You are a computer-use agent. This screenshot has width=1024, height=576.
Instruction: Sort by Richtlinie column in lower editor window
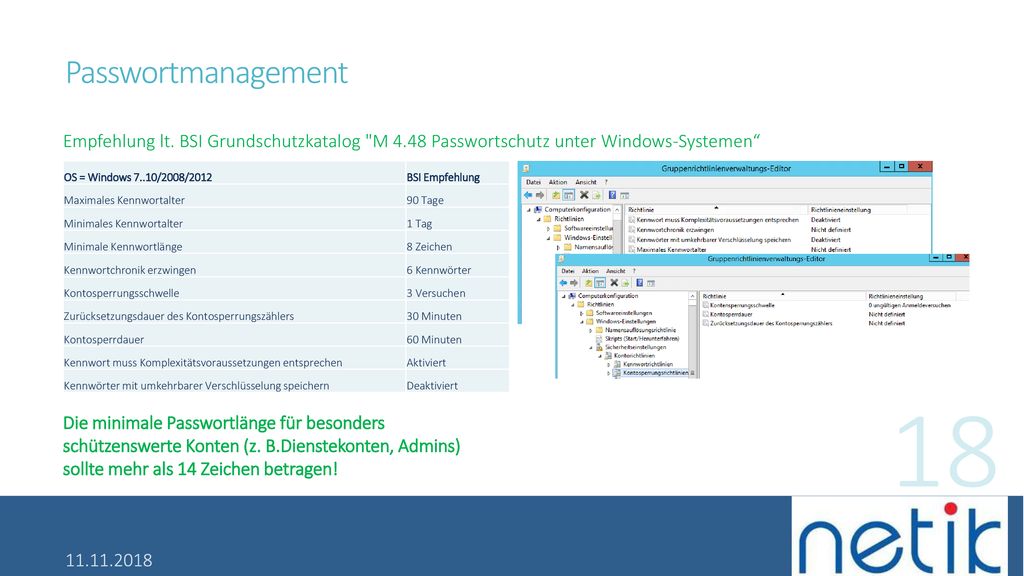click(782, 296)
